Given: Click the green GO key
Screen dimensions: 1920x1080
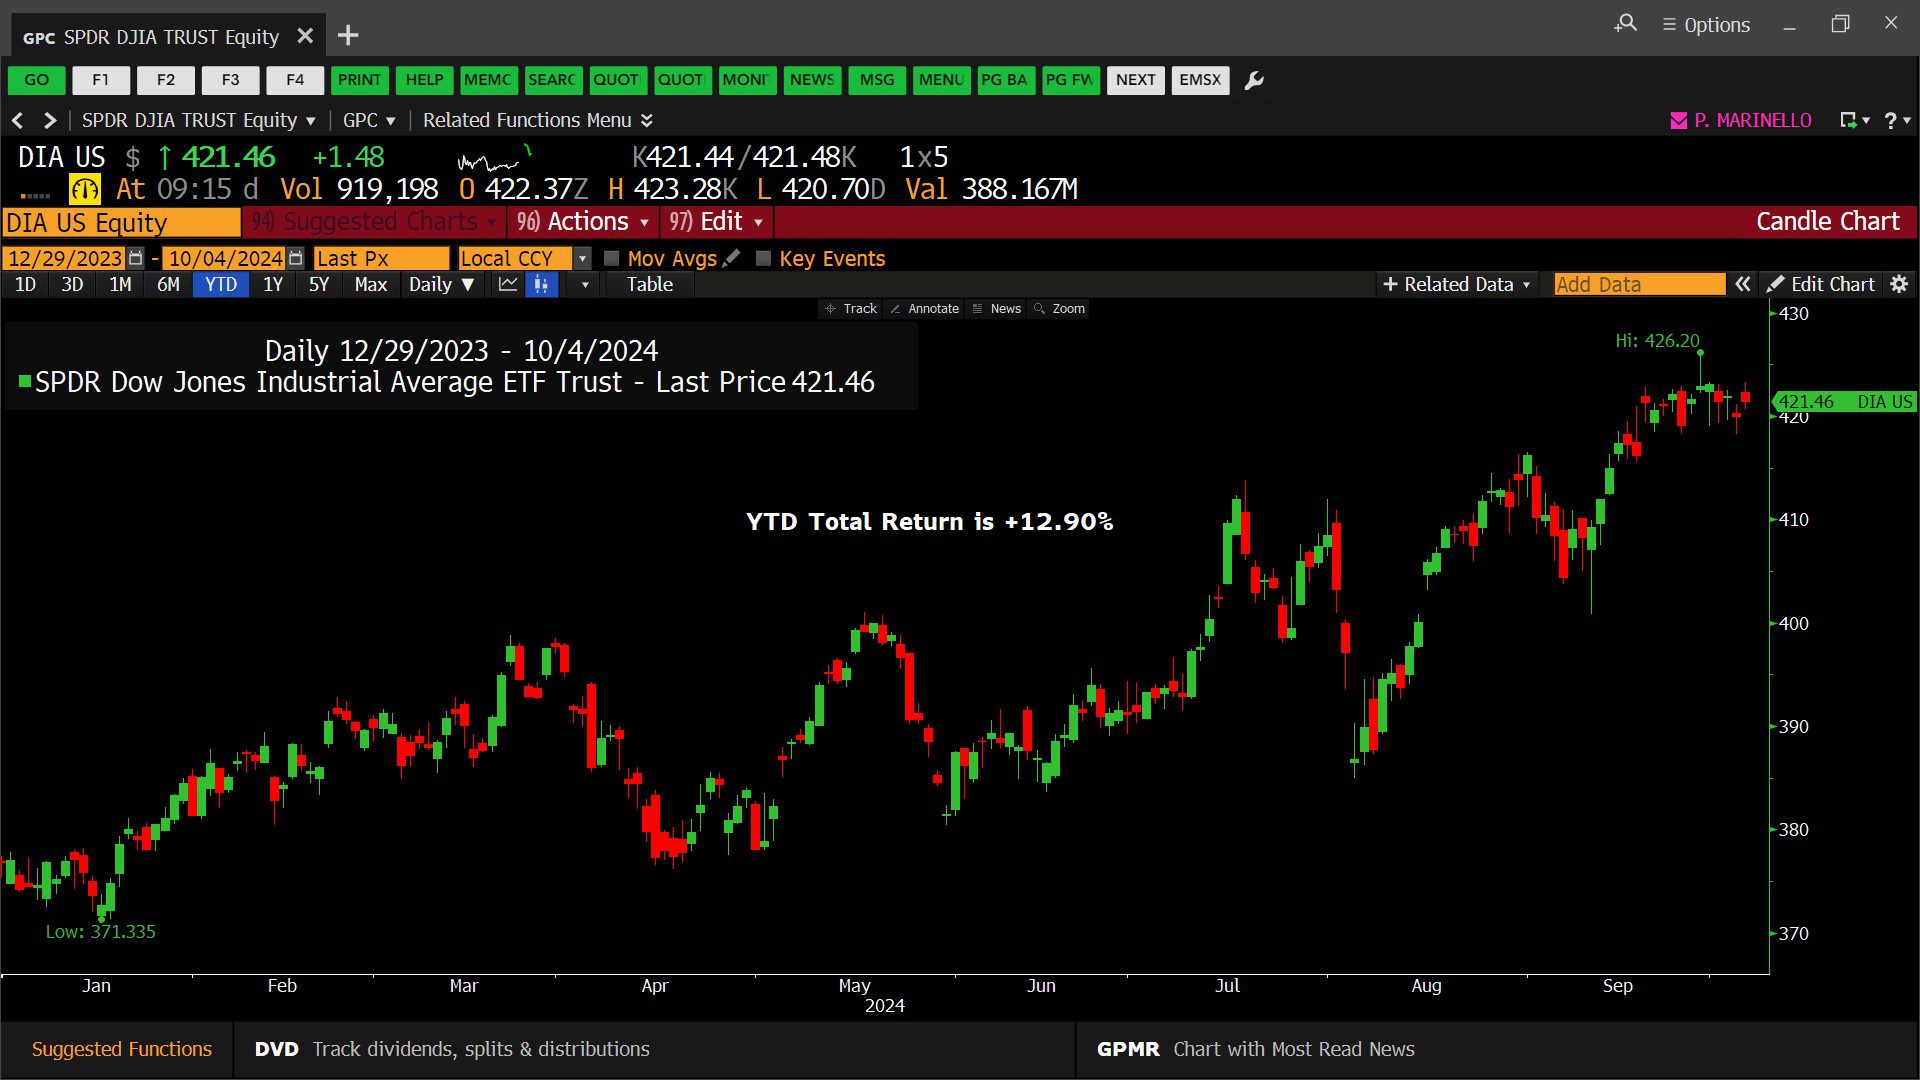Looking at the screenshot, I should point(37,80).
